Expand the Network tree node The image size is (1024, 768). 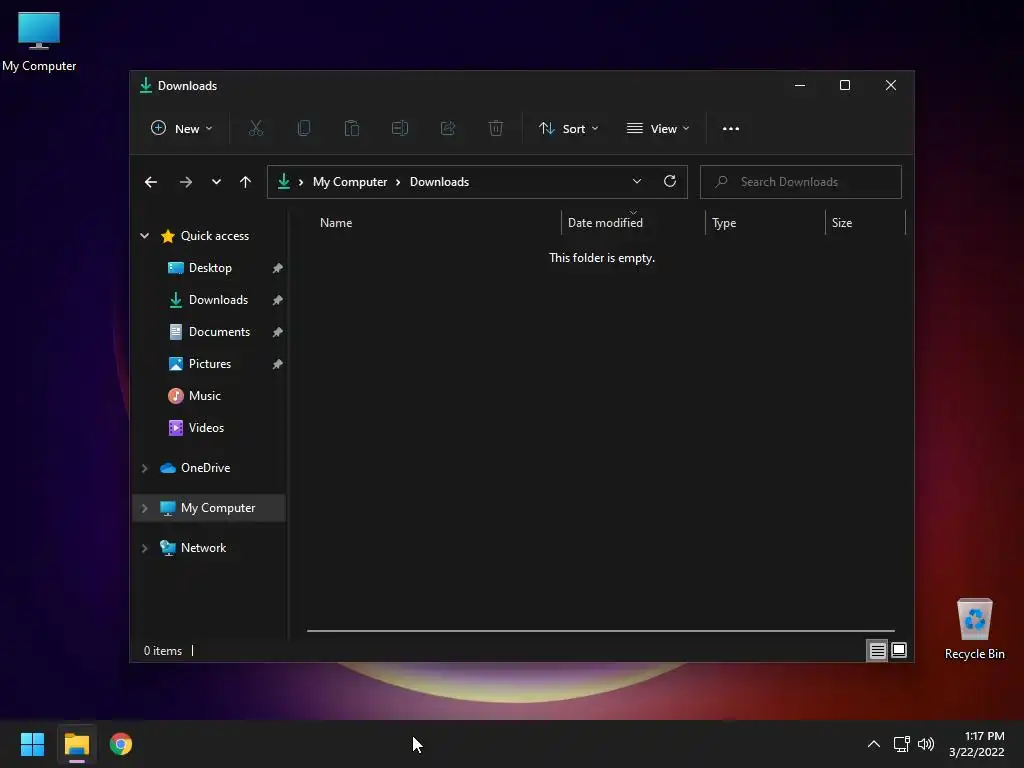click(x=144, y=548)
